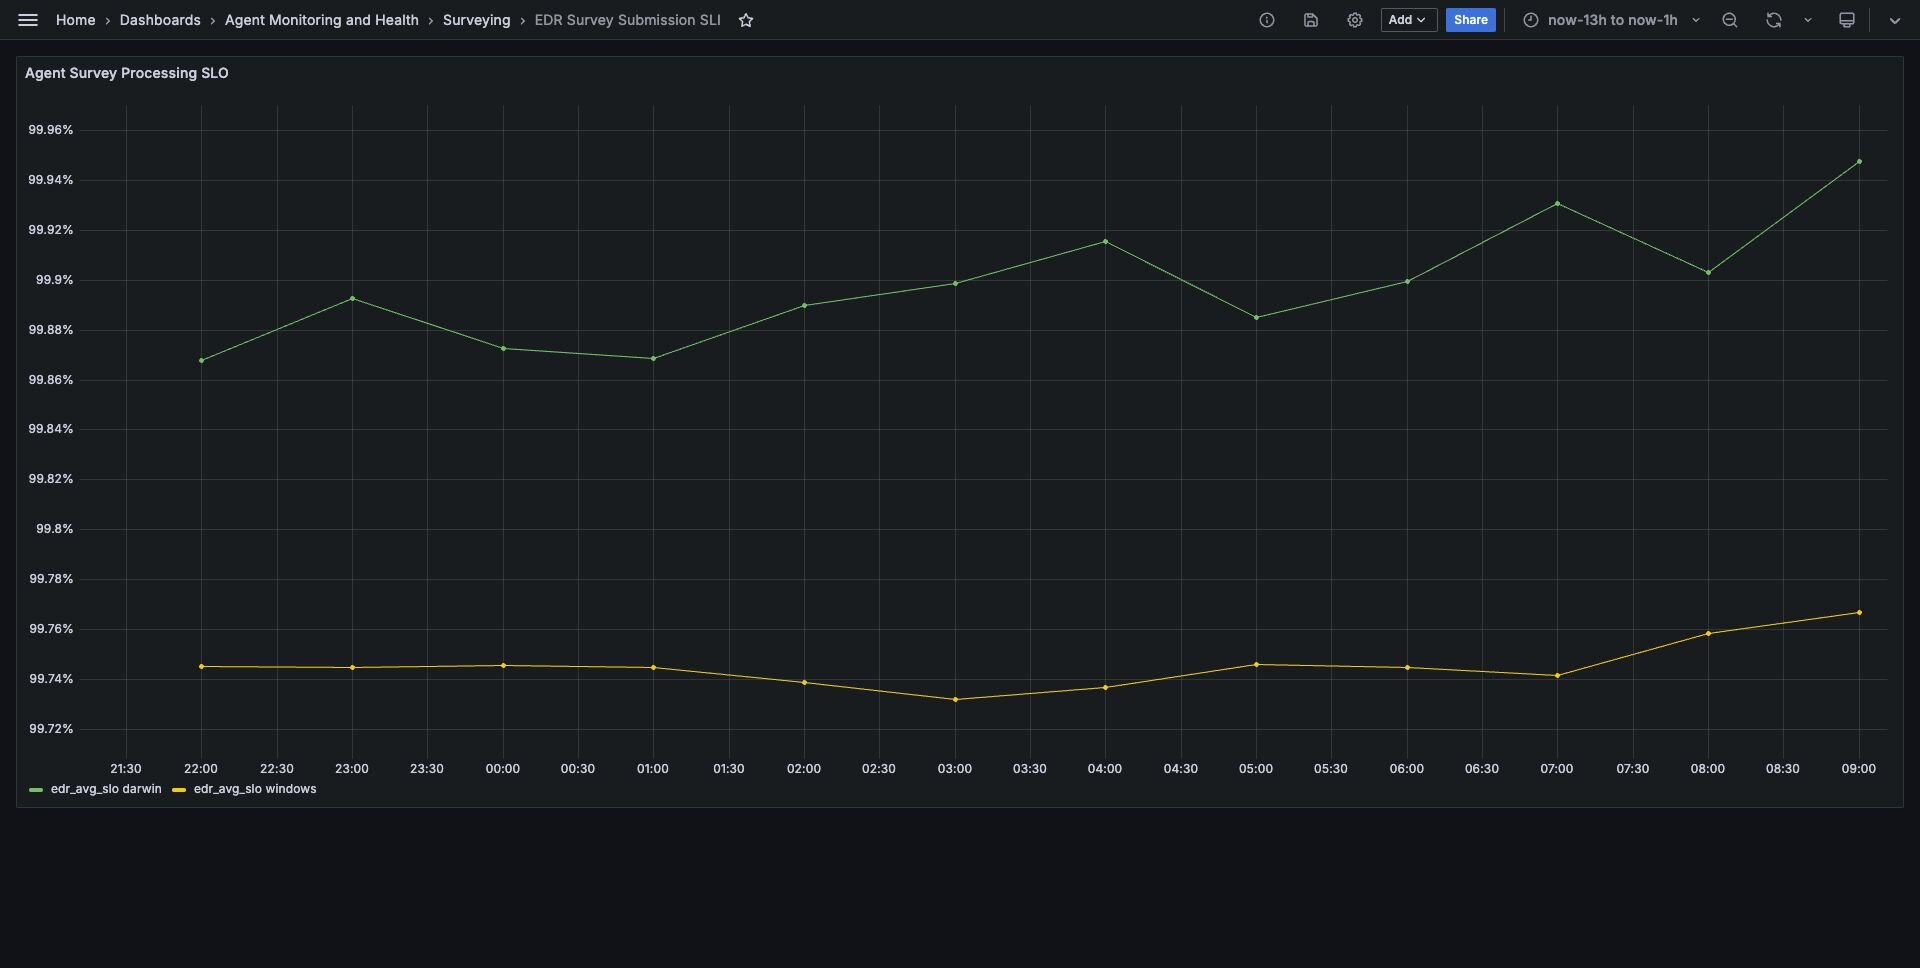Toggle edr_avg_slo windows legend series
Image resolution: width=1920 pixels, height=968 pixels.
[x=255, y=789]
